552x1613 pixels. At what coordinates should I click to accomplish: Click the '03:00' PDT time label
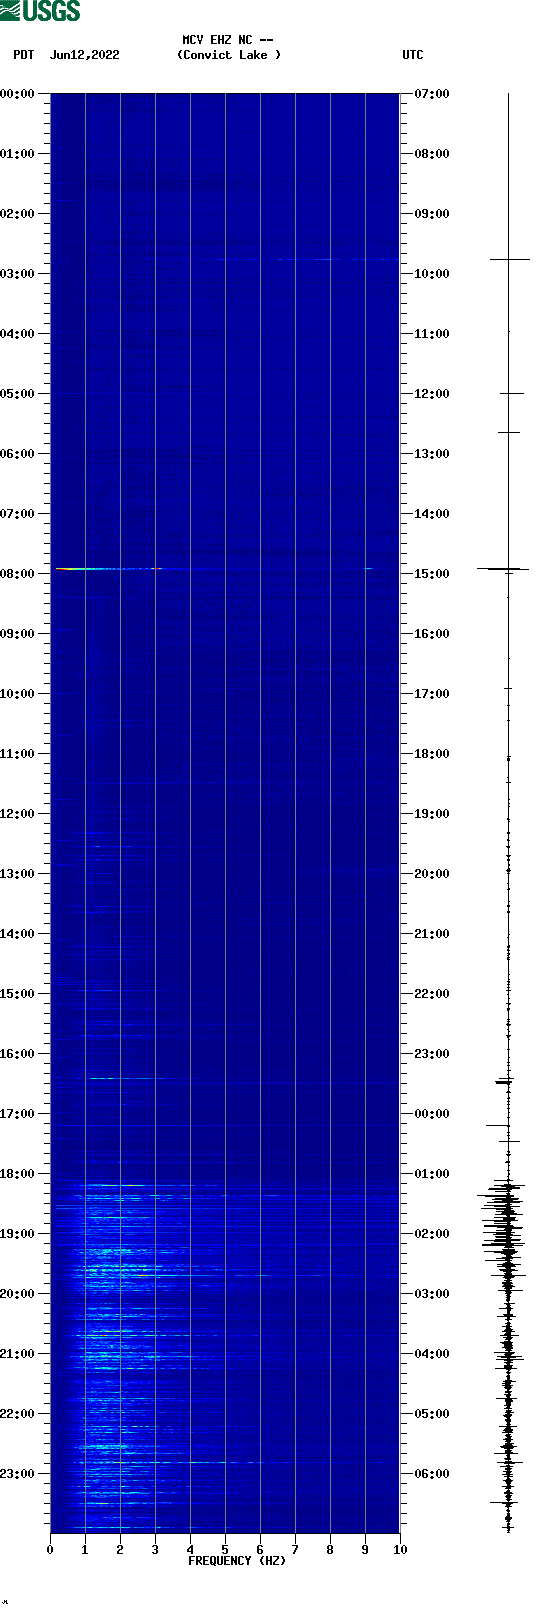(18, 274)
